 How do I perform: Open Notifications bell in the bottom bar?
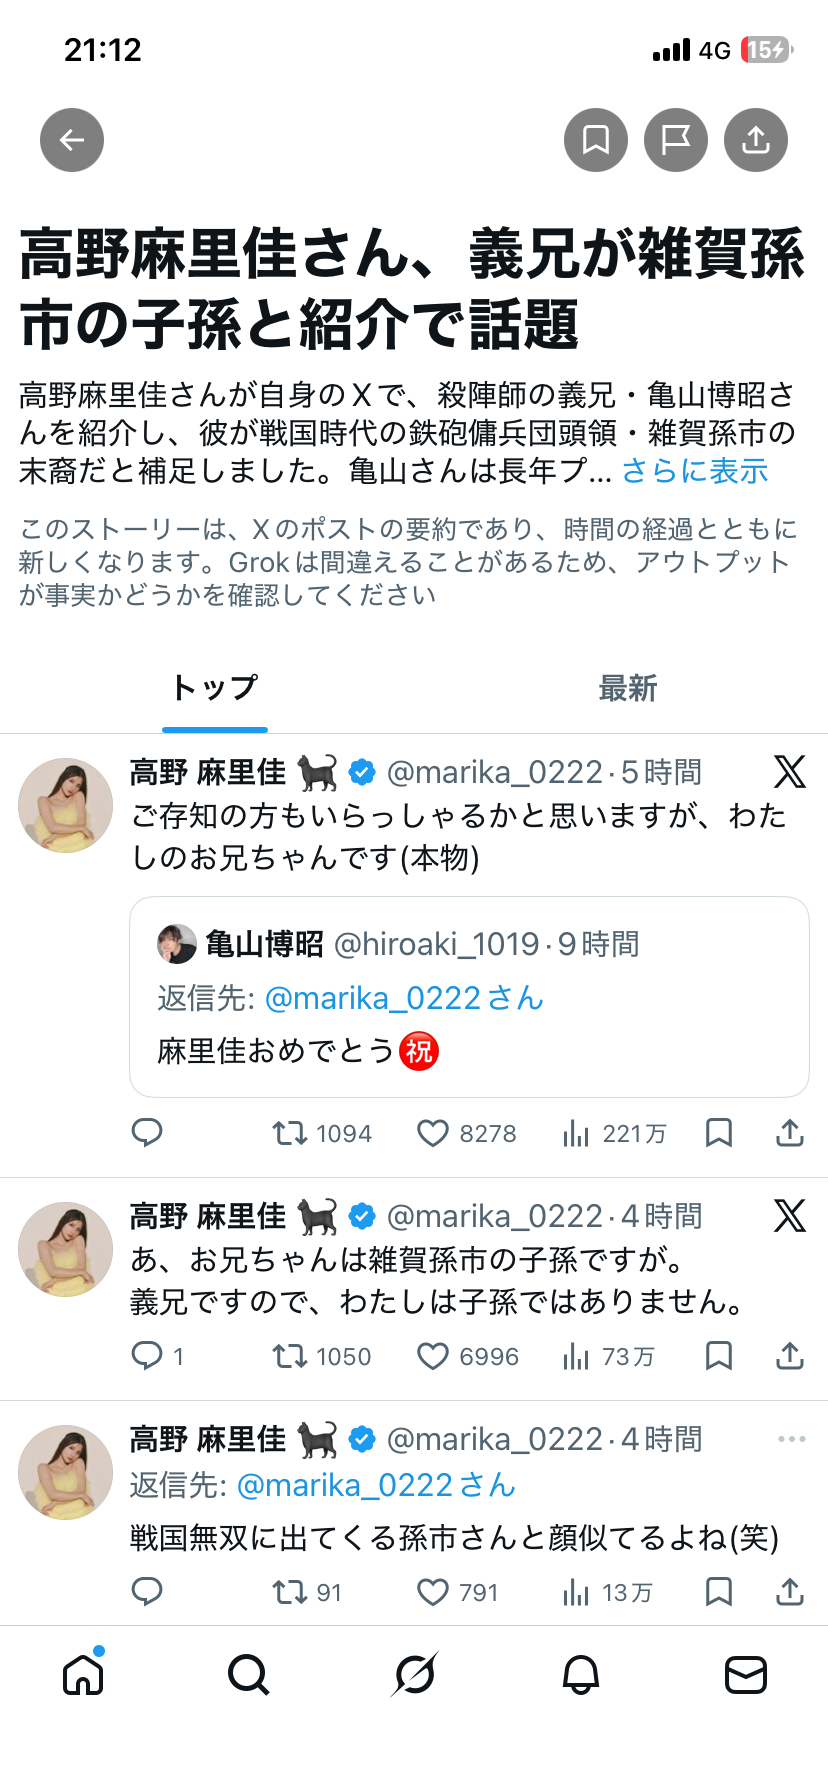[580, 1674]
